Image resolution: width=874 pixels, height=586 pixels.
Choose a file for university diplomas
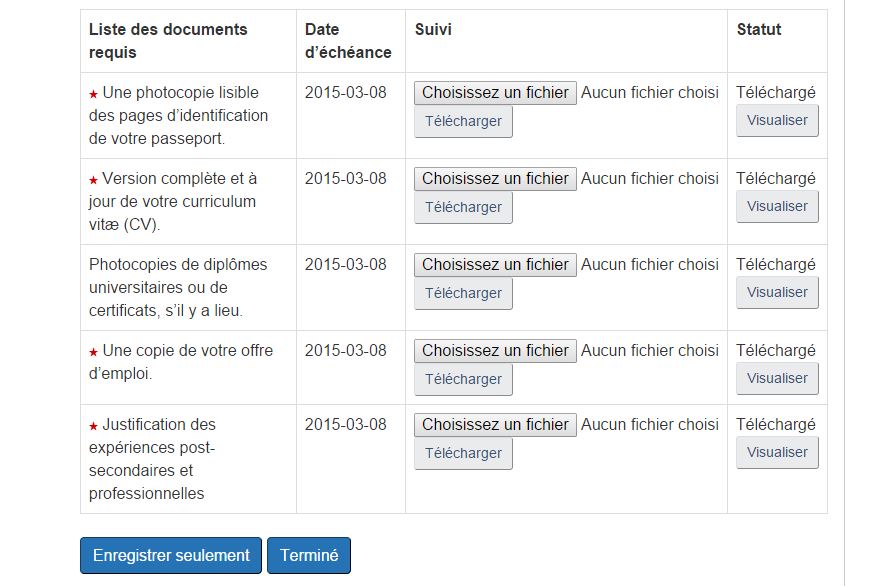pos(495,265)
